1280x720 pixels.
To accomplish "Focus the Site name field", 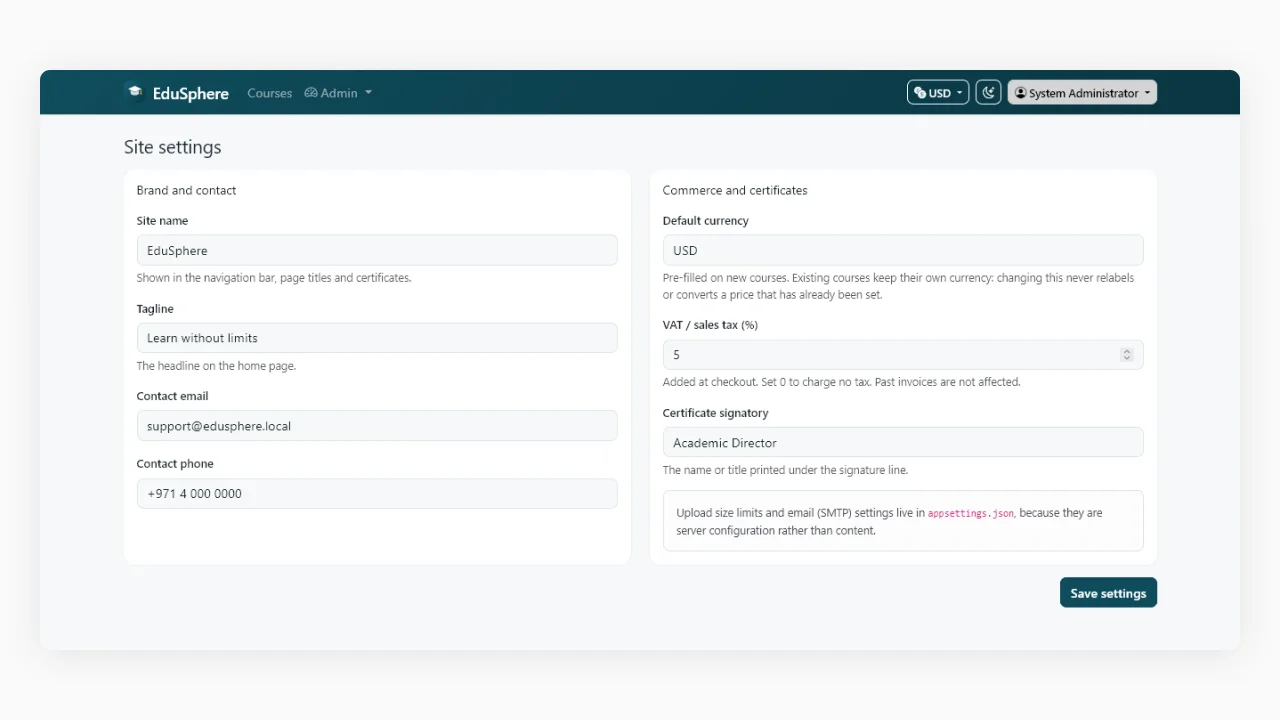I will coord(377,250).
